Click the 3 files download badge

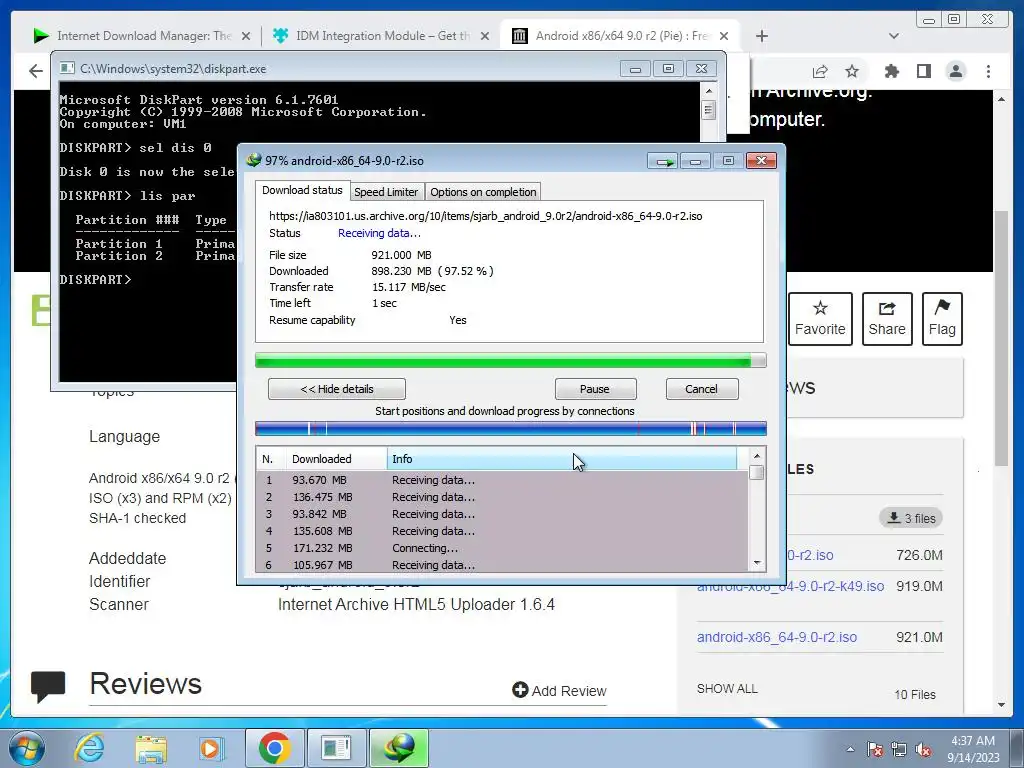tap(910, 519)
